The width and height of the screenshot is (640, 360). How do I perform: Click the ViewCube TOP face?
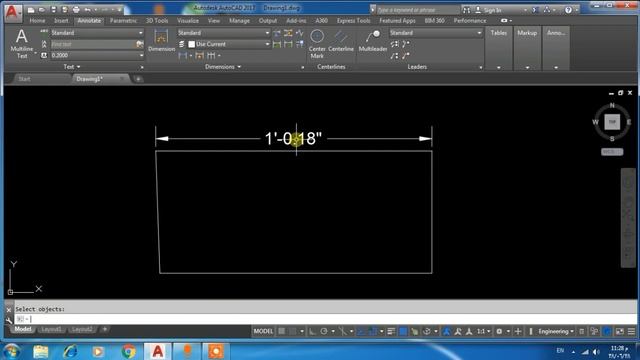coord(612,122)
